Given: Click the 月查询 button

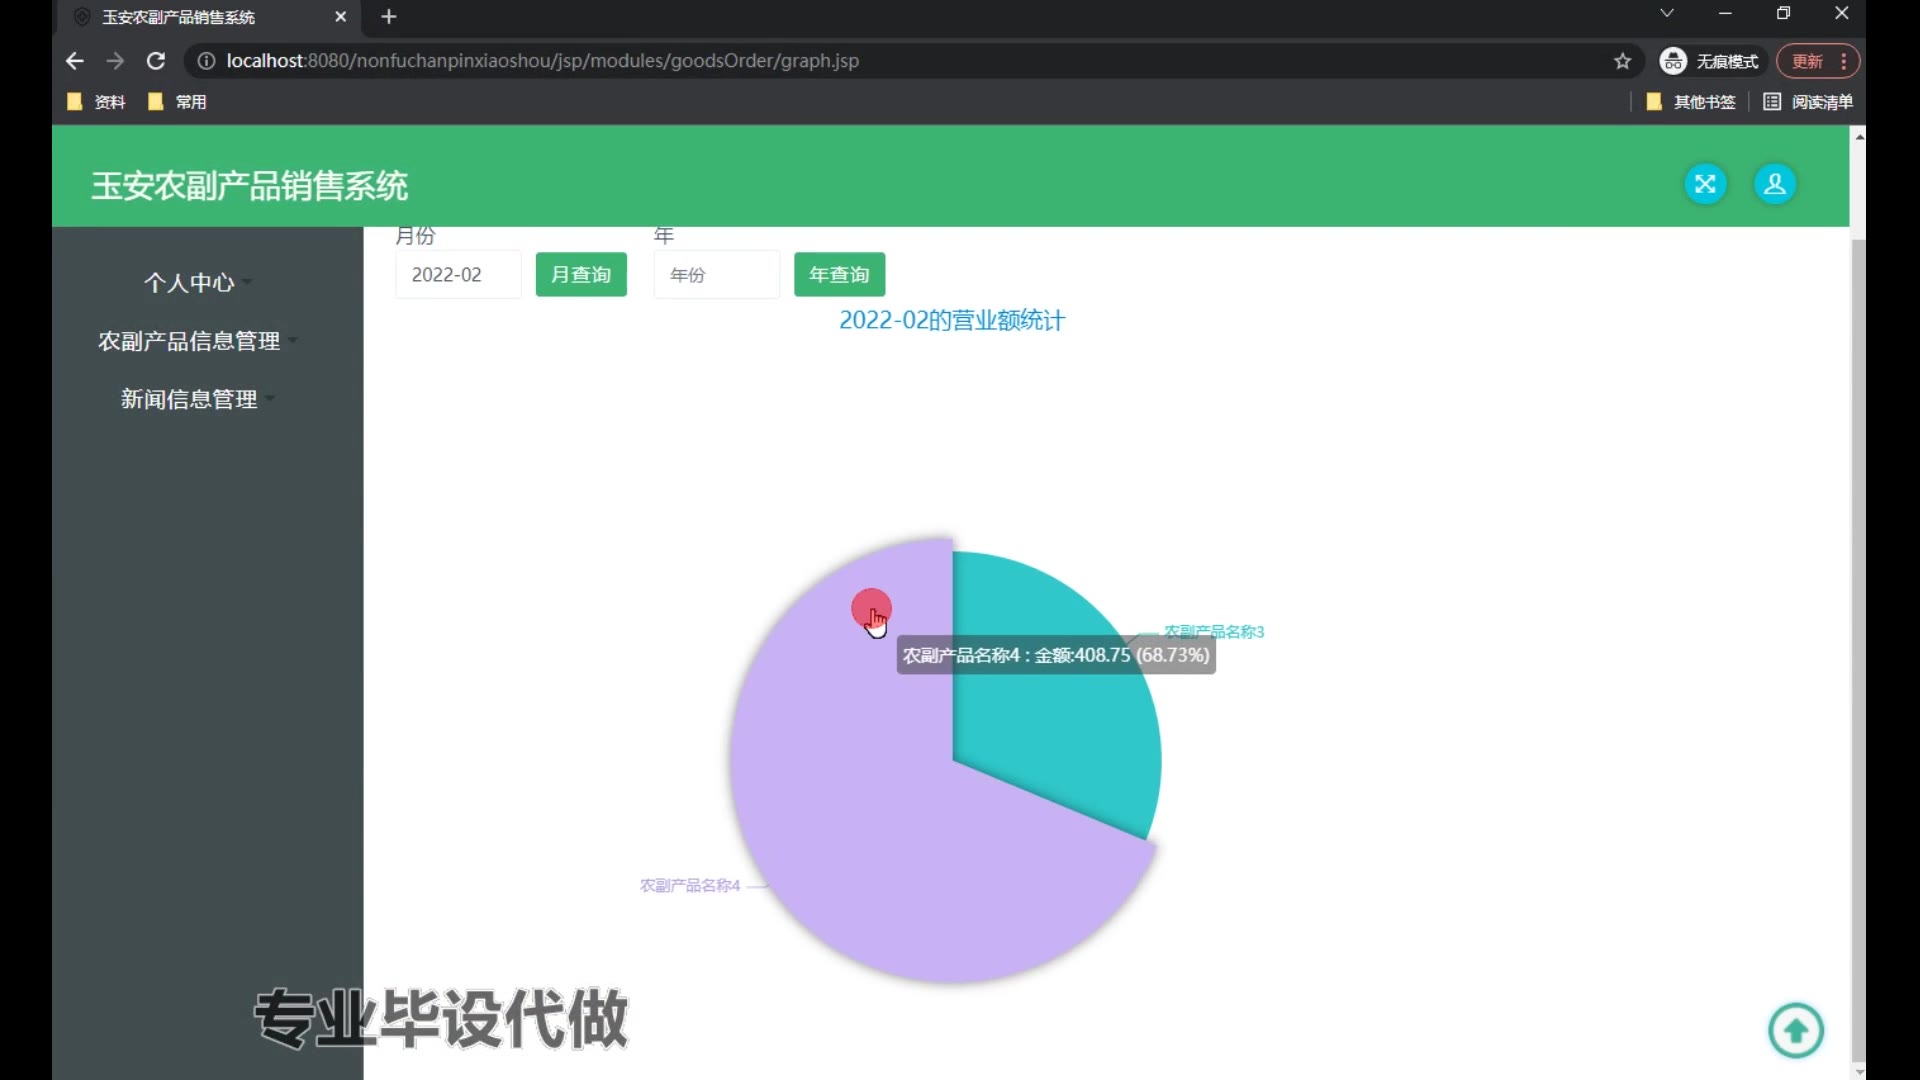Looking at the screenshot, I should coord(581,275).
